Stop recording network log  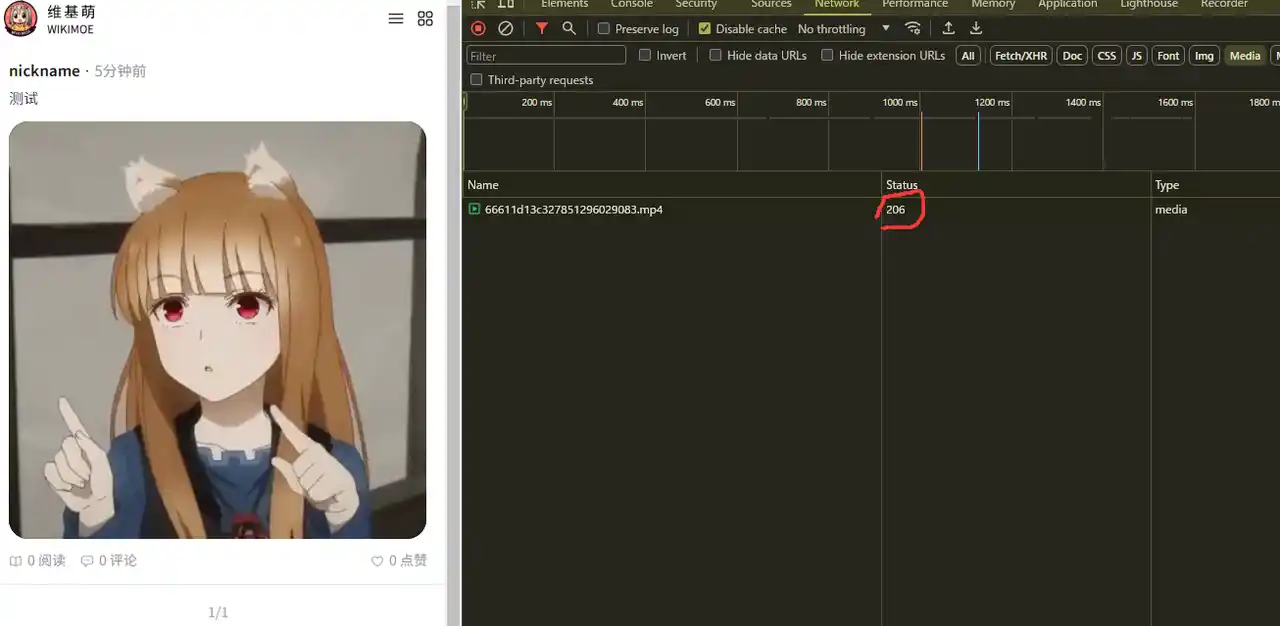[x=478, y=29]
